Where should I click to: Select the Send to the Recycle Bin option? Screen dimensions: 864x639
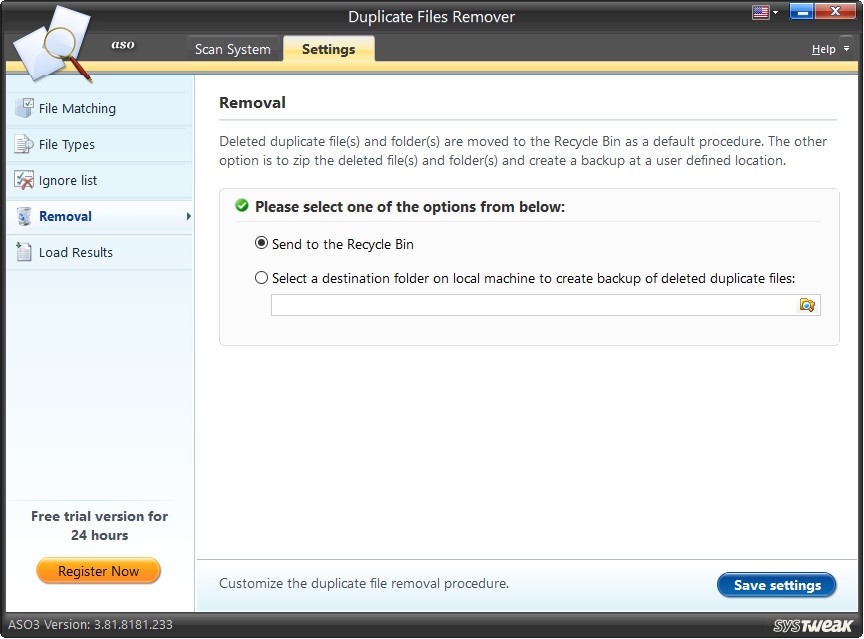point(261,243)
